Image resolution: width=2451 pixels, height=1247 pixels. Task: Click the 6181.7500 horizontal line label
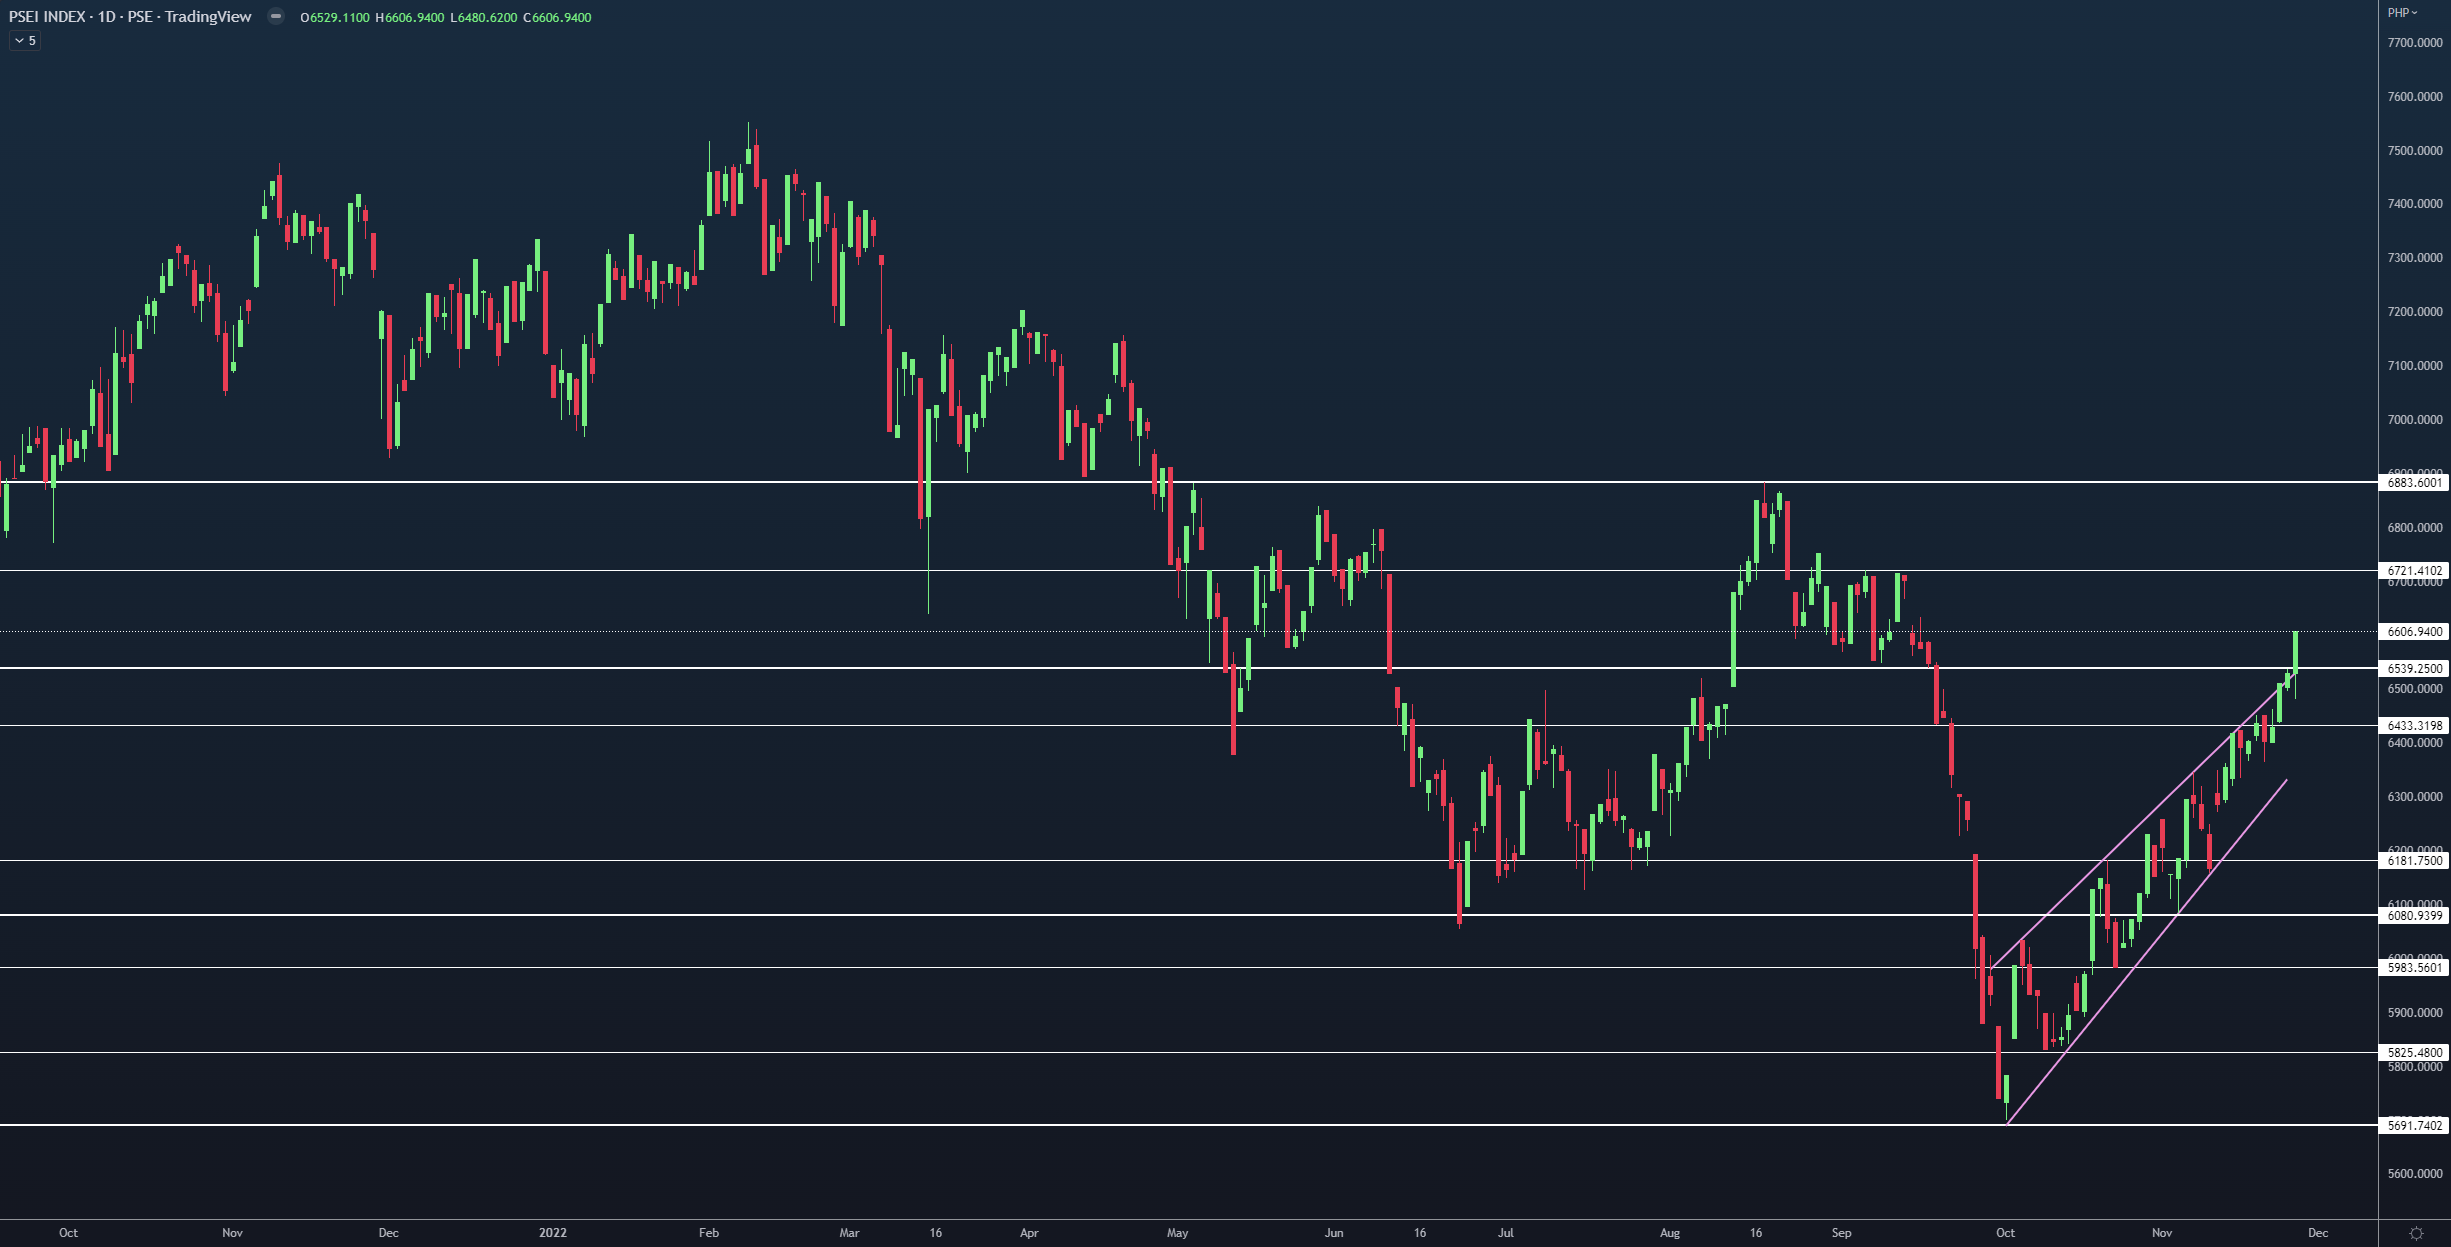2414,860
